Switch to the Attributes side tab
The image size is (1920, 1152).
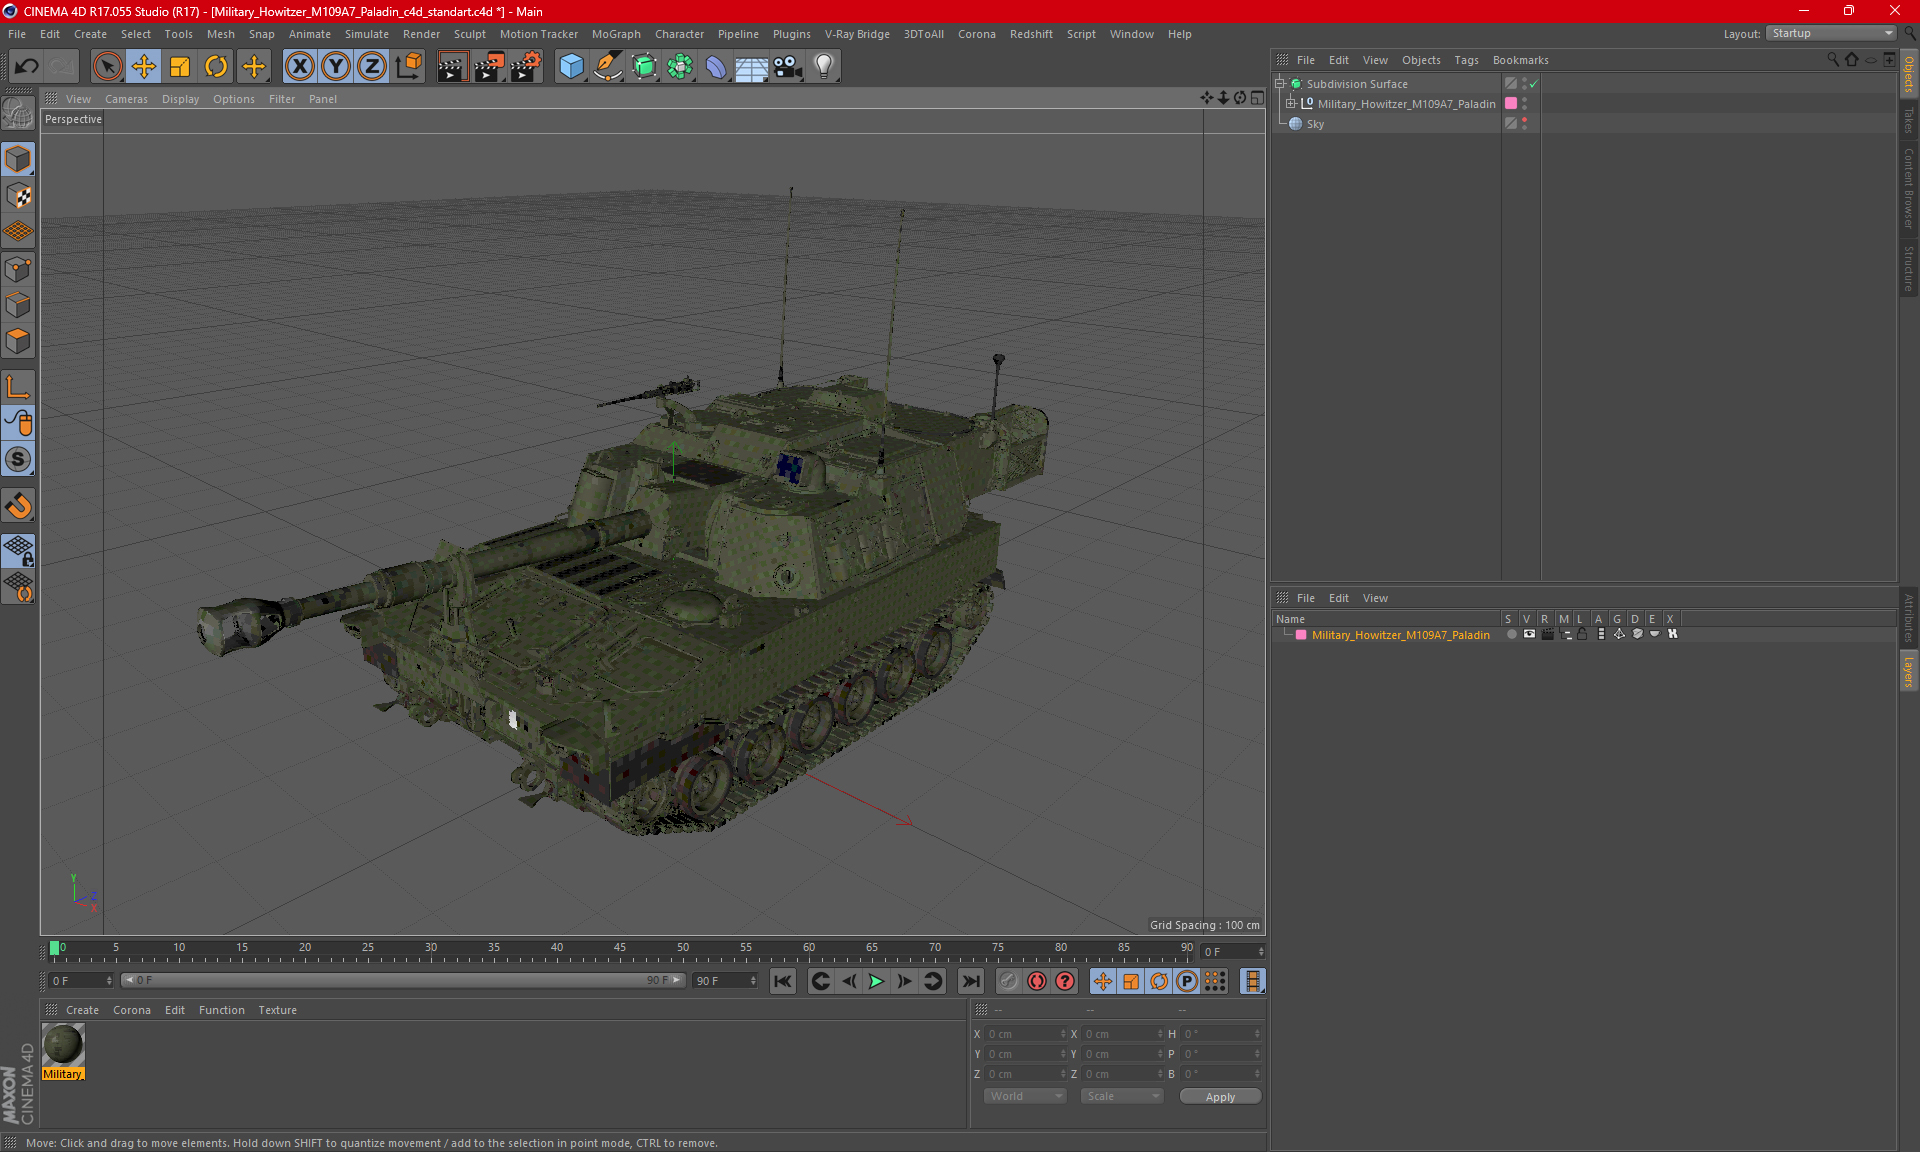click(x=1909, y=617)
